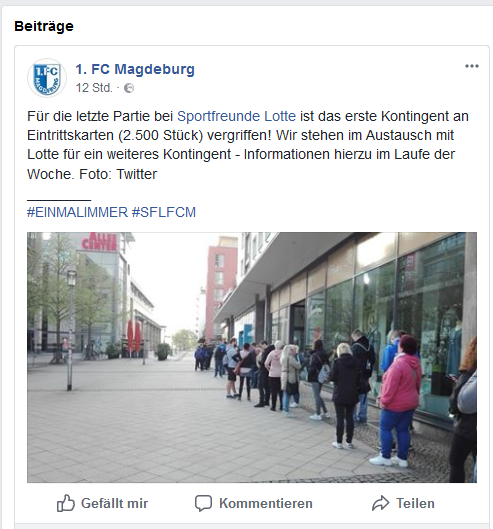Click the Beiträge section heading

tap(44, 26)
